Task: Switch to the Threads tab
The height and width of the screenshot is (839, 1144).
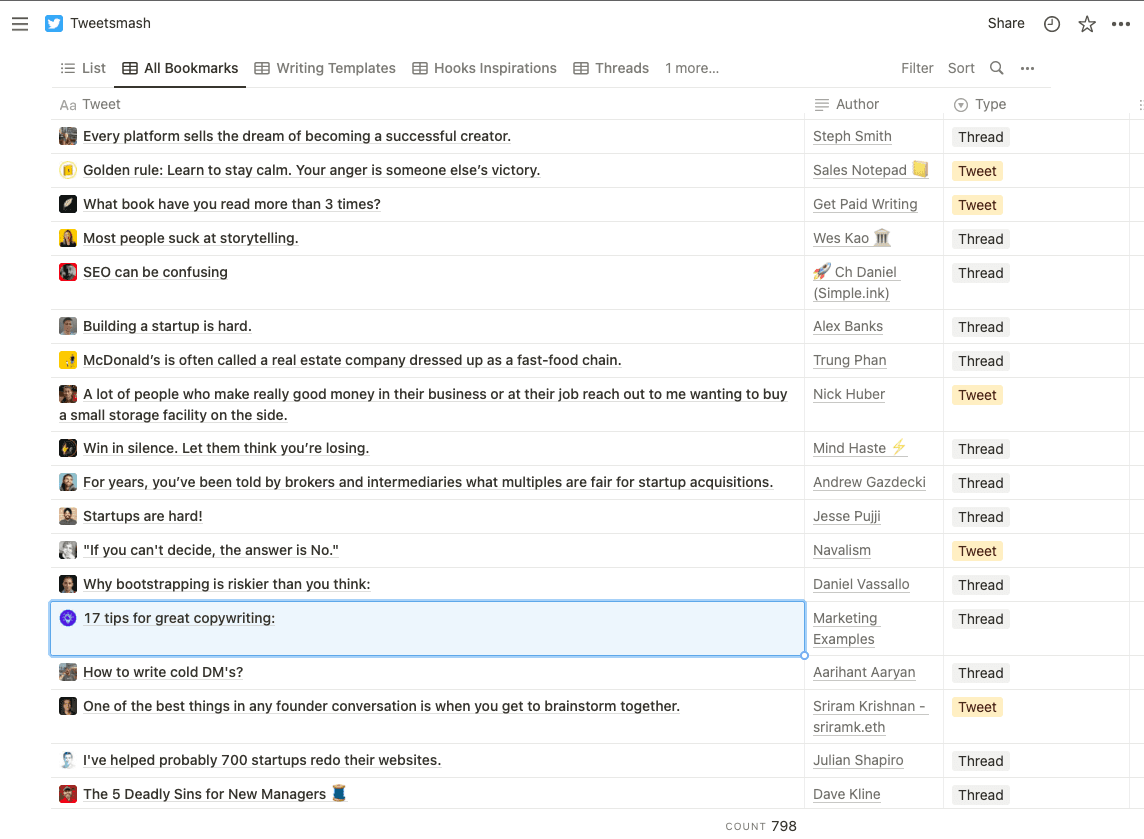Action: (x=611, y=68)
